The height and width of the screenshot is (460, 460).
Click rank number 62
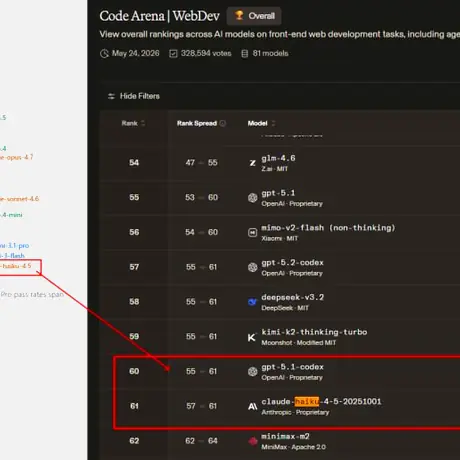coord(134,441)
